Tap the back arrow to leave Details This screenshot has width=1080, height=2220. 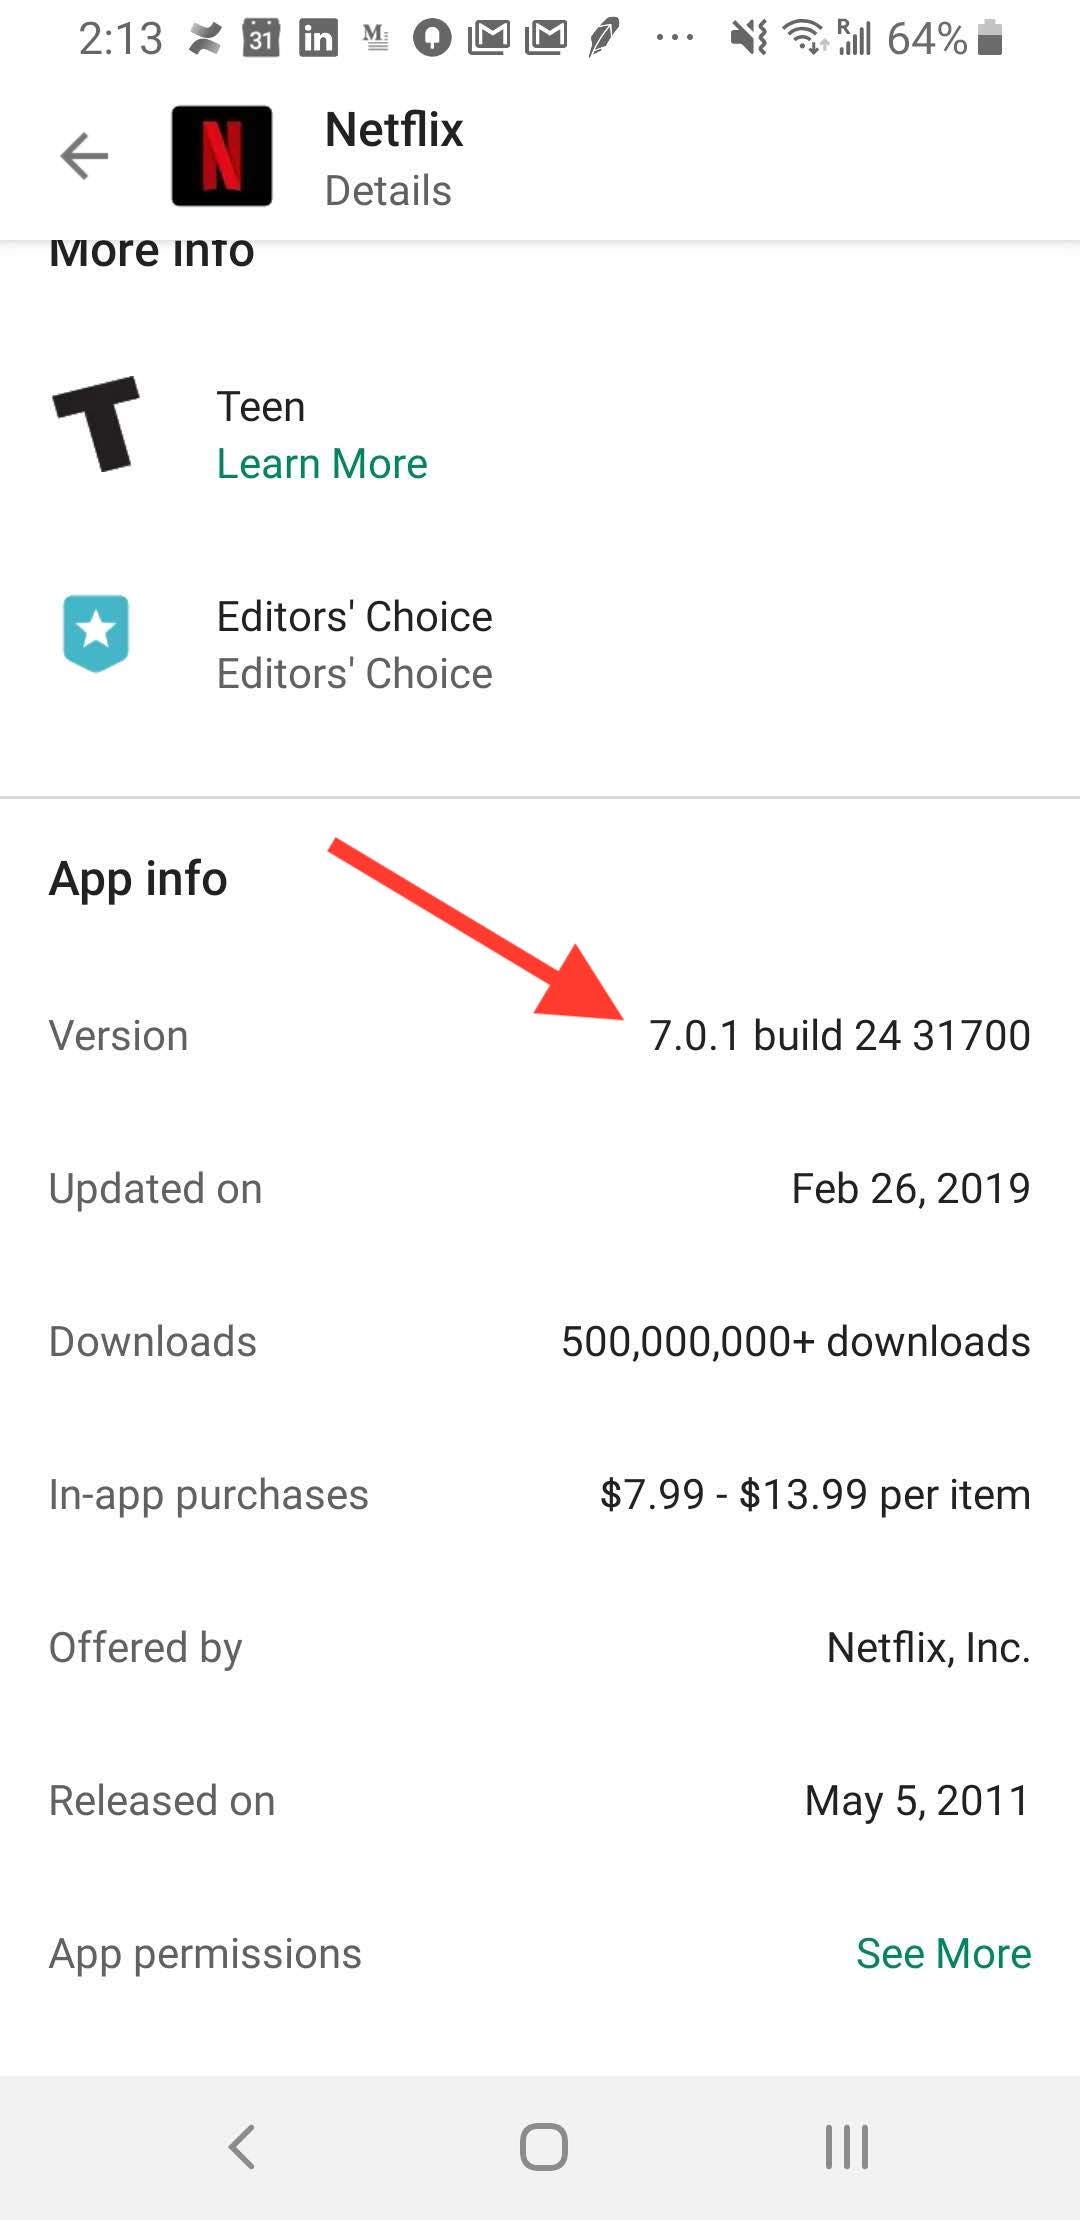click(84, 155)
